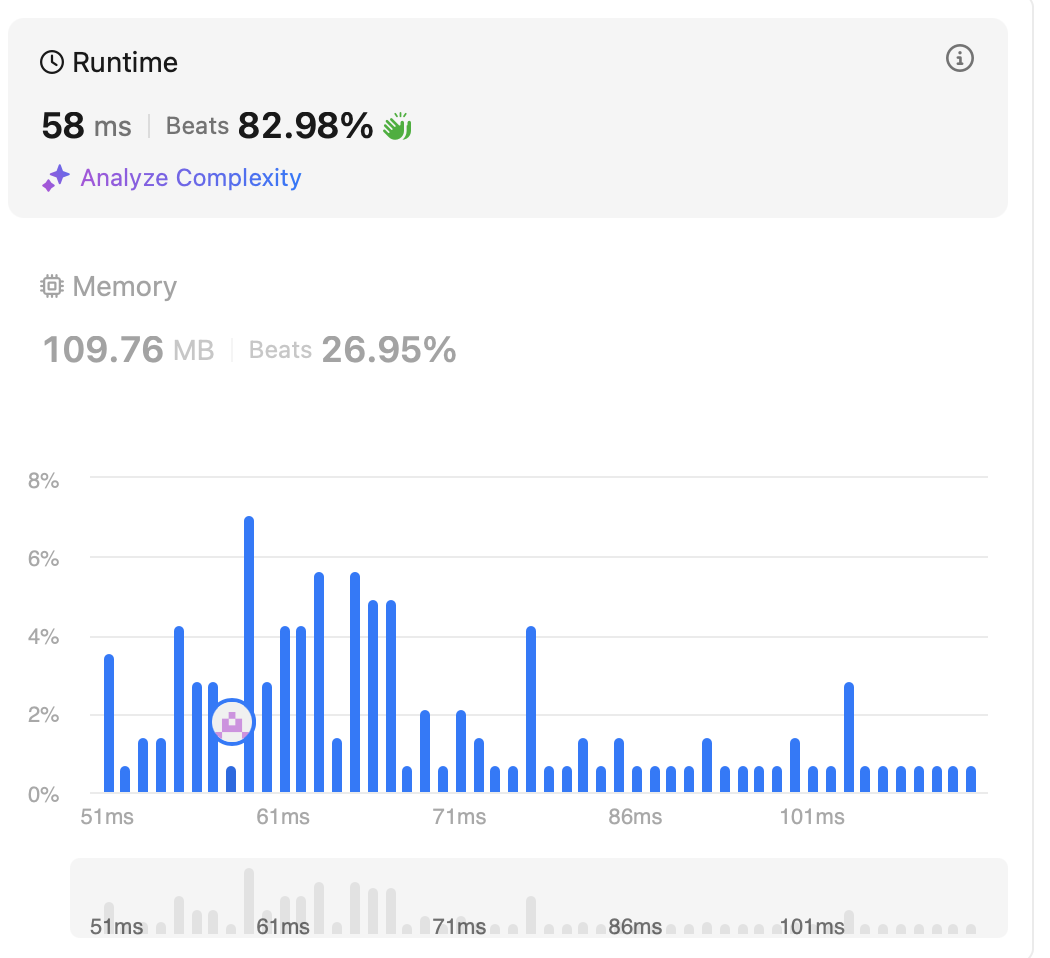This screenshot has height=958, width=1050.
Task: Click the overview range strip below the chart
Action: [538, 897]
